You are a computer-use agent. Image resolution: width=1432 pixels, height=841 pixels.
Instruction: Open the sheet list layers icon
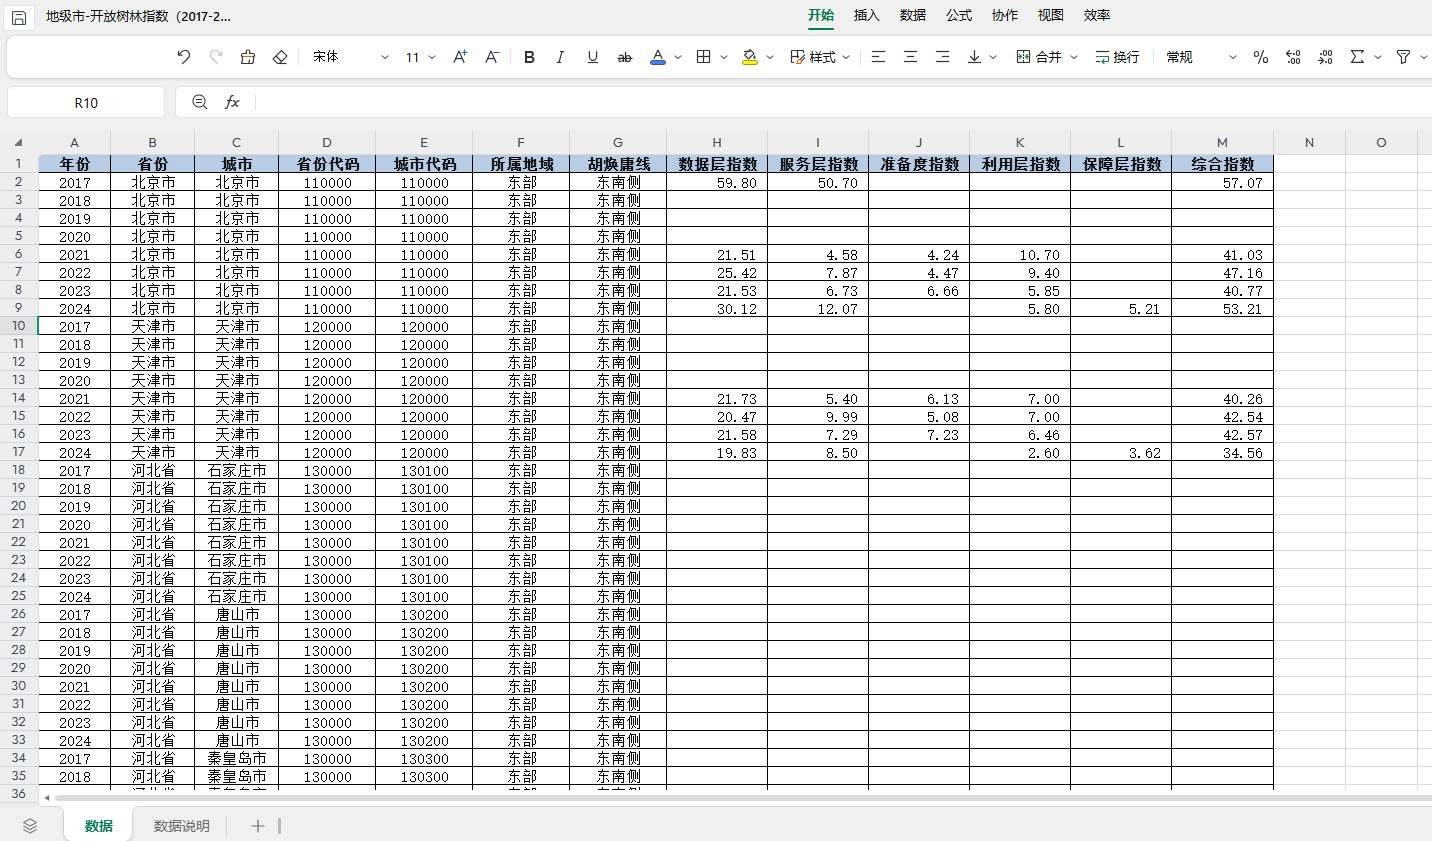(30, 826)
